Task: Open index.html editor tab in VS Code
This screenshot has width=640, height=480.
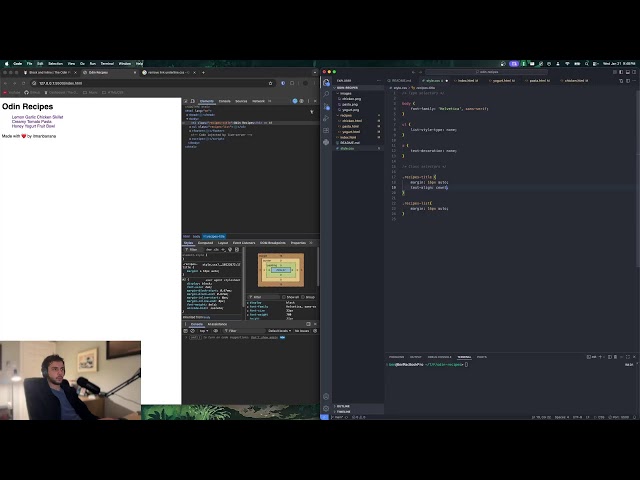Action: [467, 81]
